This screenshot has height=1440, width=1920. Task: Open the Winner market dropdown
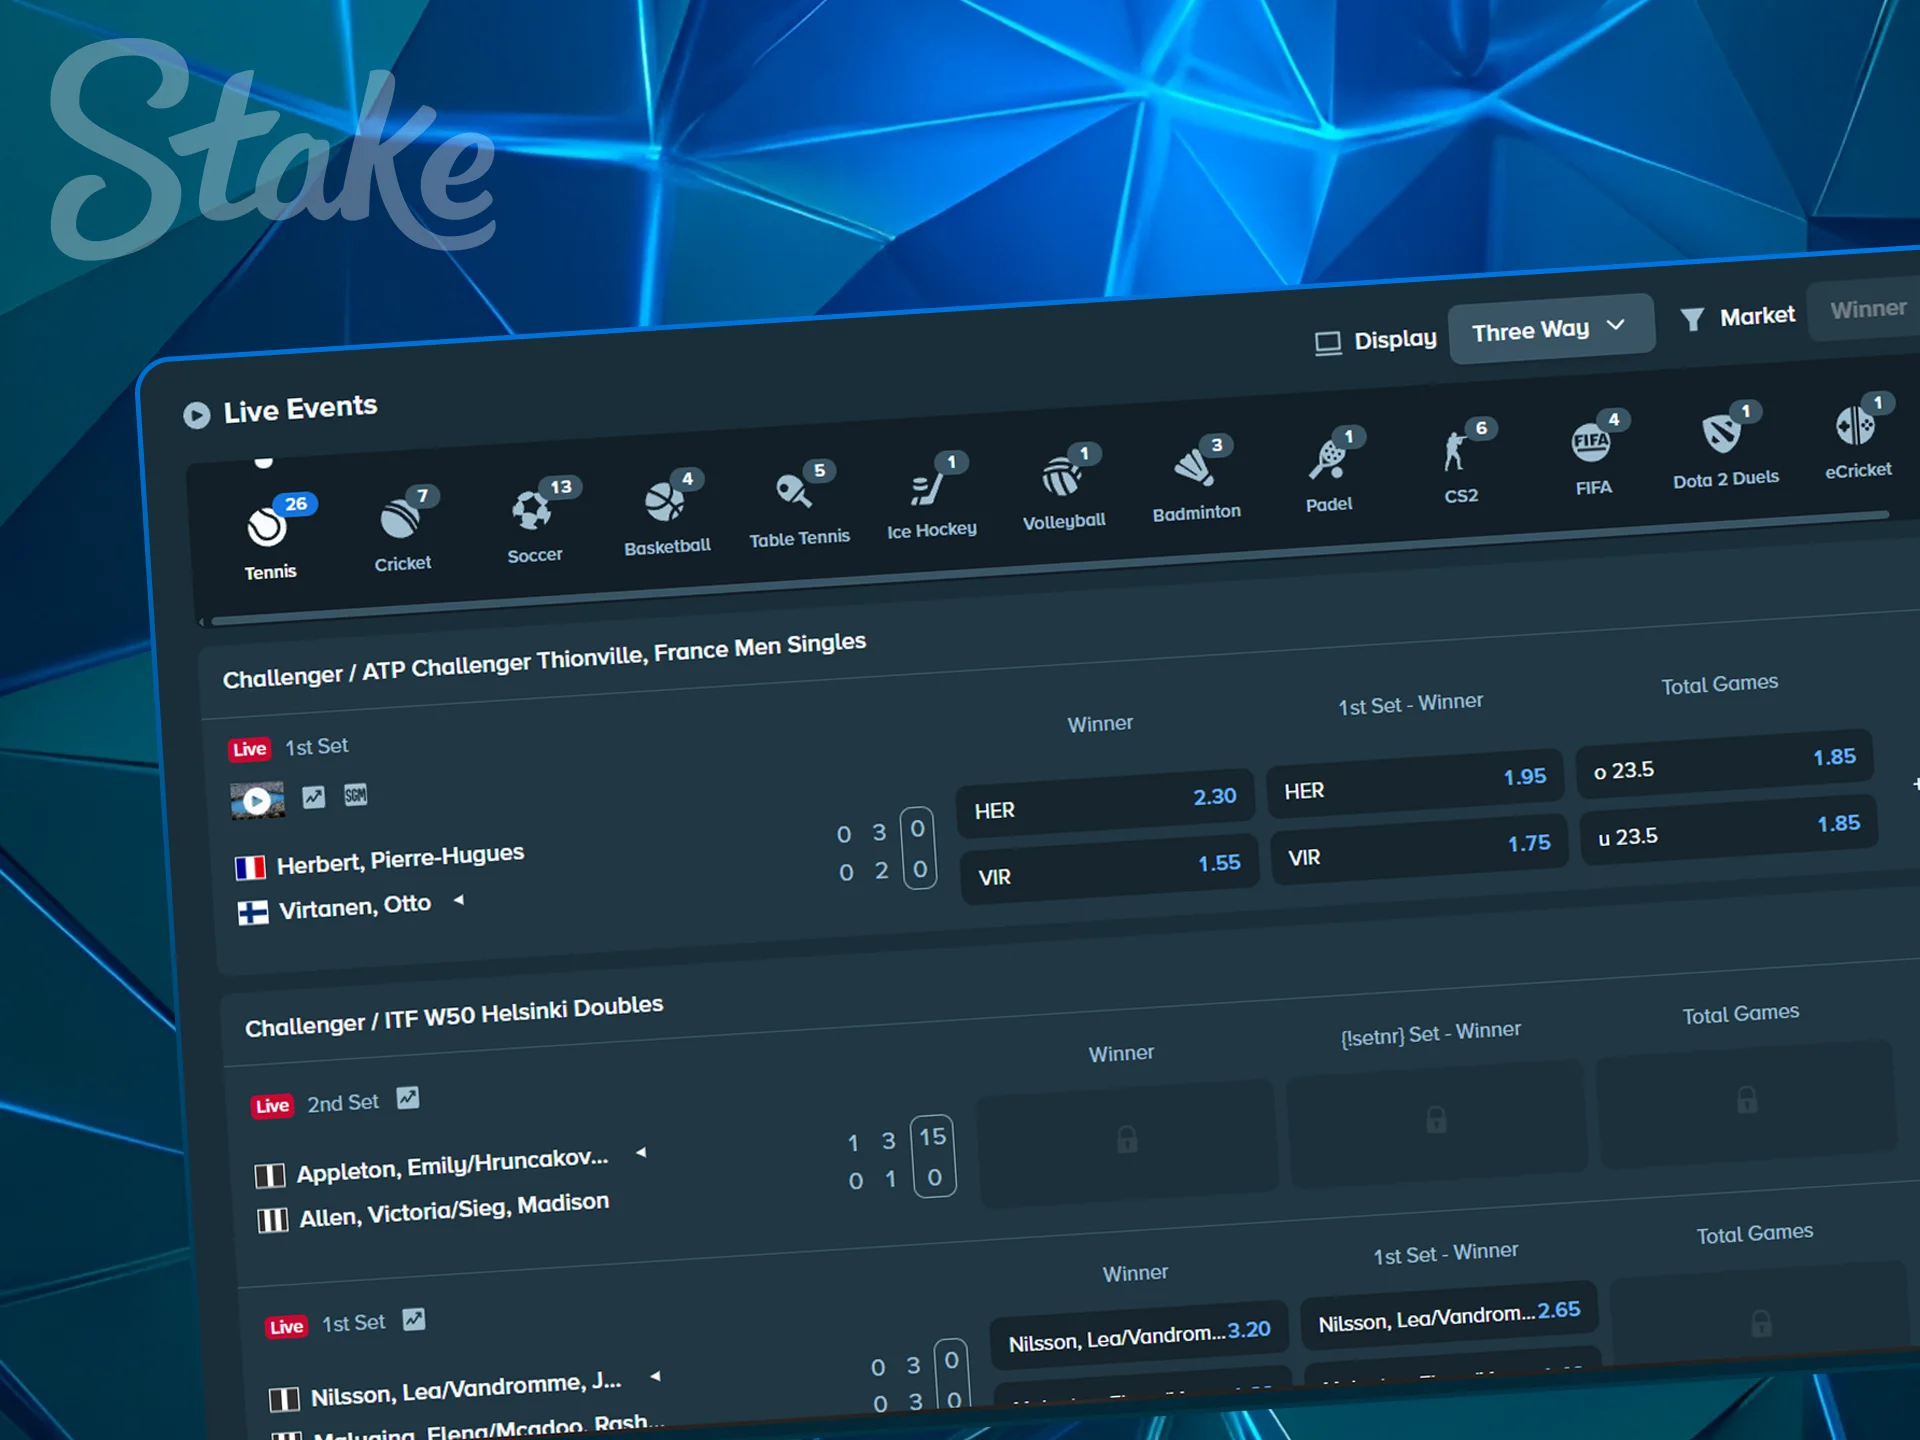(1866, 310)
